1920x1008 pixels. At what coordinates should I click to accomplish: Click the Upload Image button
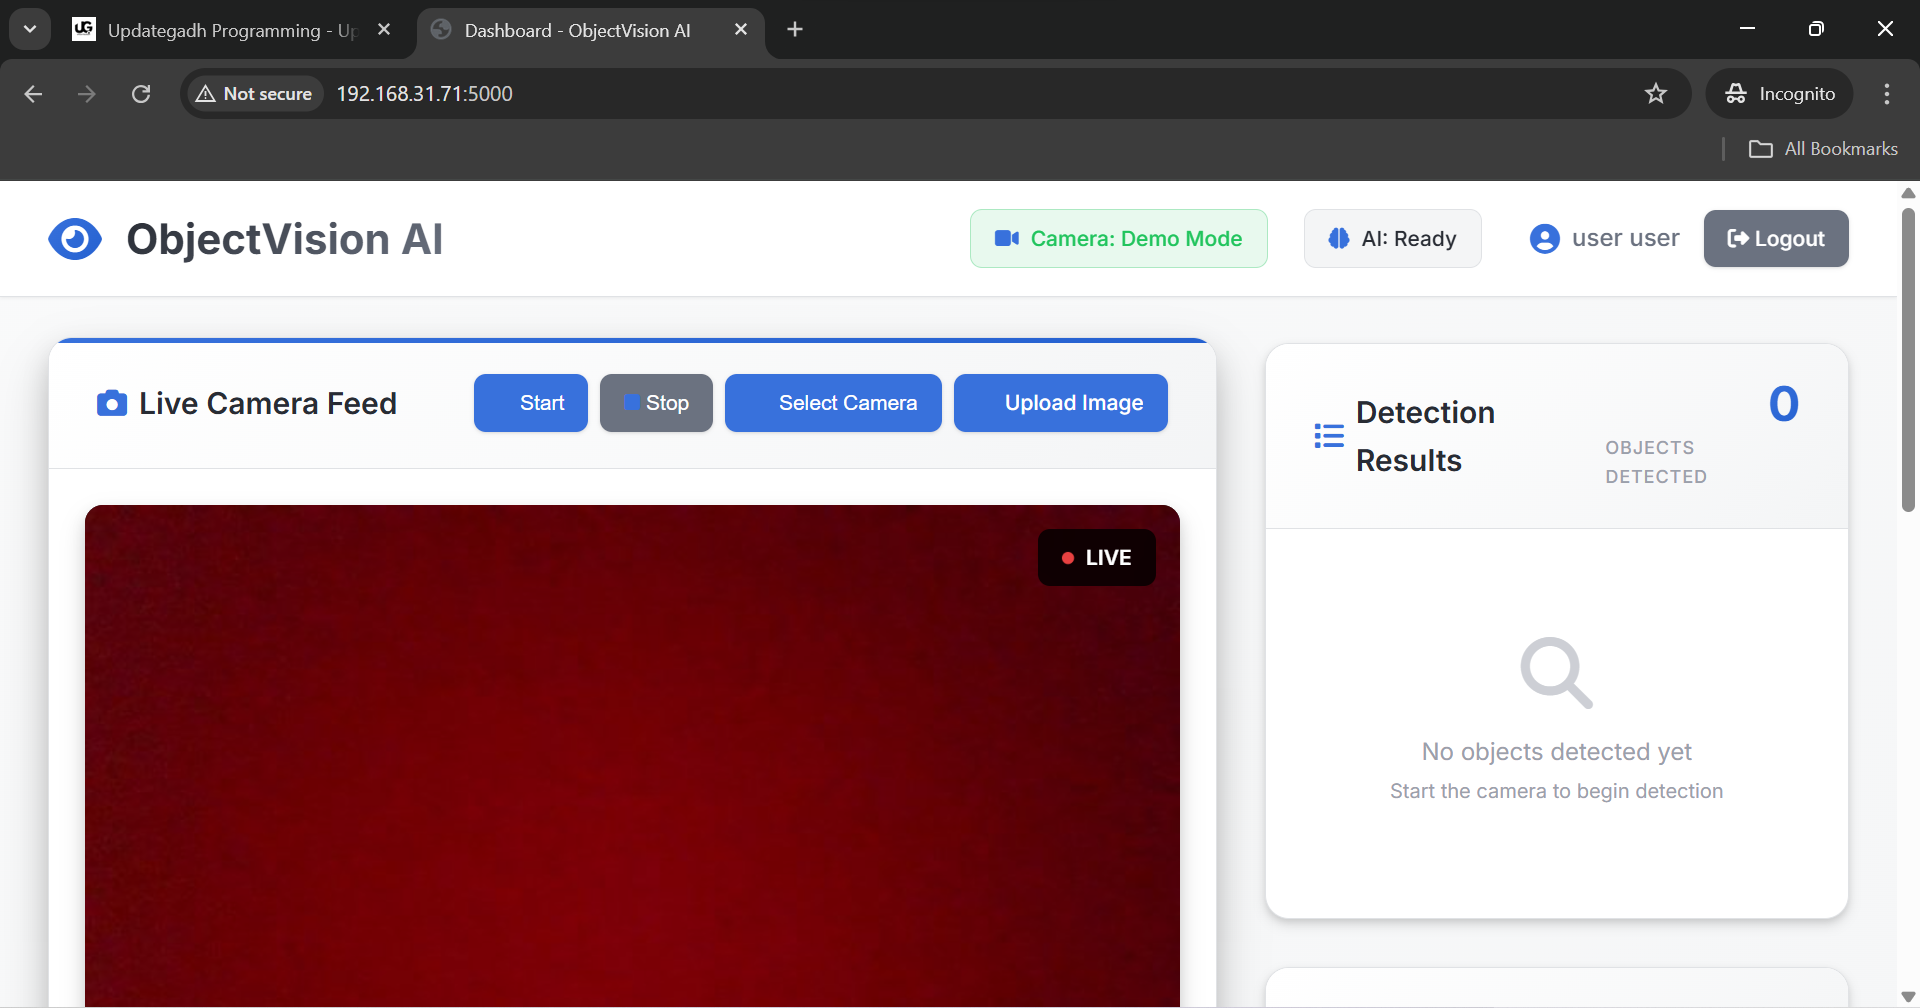click(x=1061, y=403)
